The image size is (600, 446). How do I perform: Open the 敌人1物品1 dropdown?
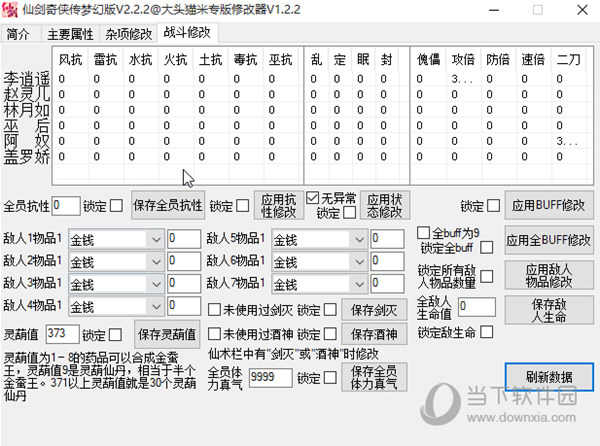pos(116,240)
